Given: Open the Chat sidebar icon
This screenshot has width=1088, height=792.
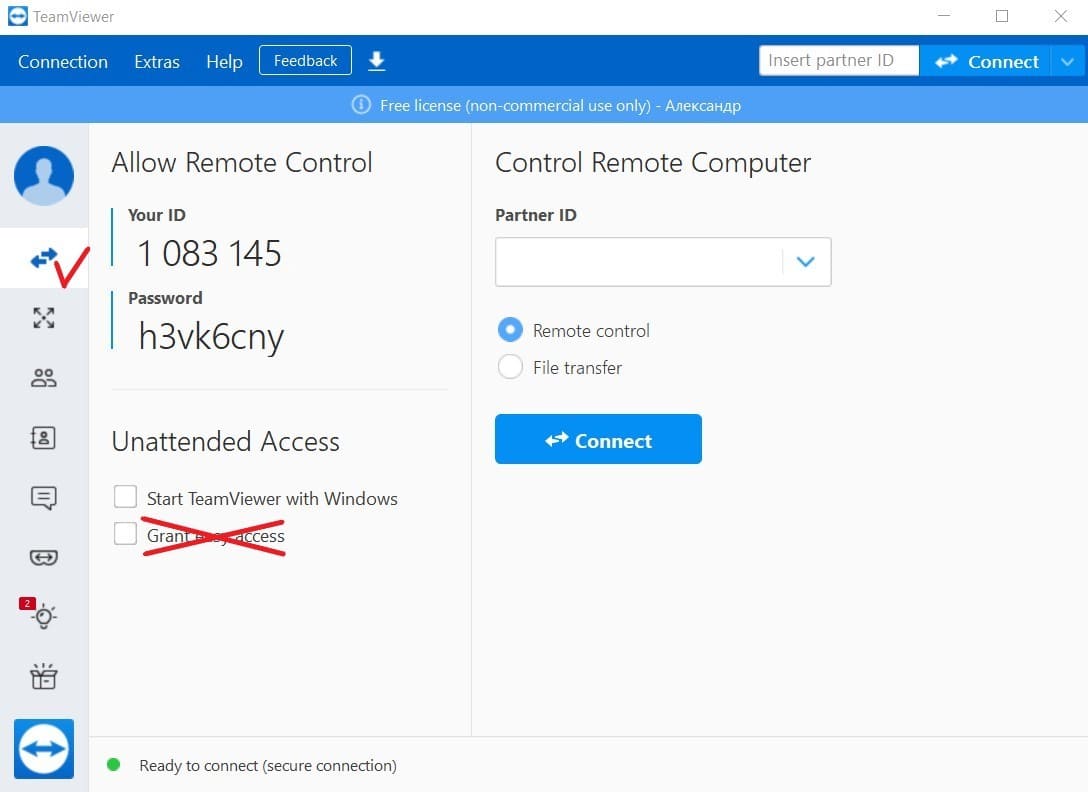Looking at the screenshot, I should coord(44,498).
